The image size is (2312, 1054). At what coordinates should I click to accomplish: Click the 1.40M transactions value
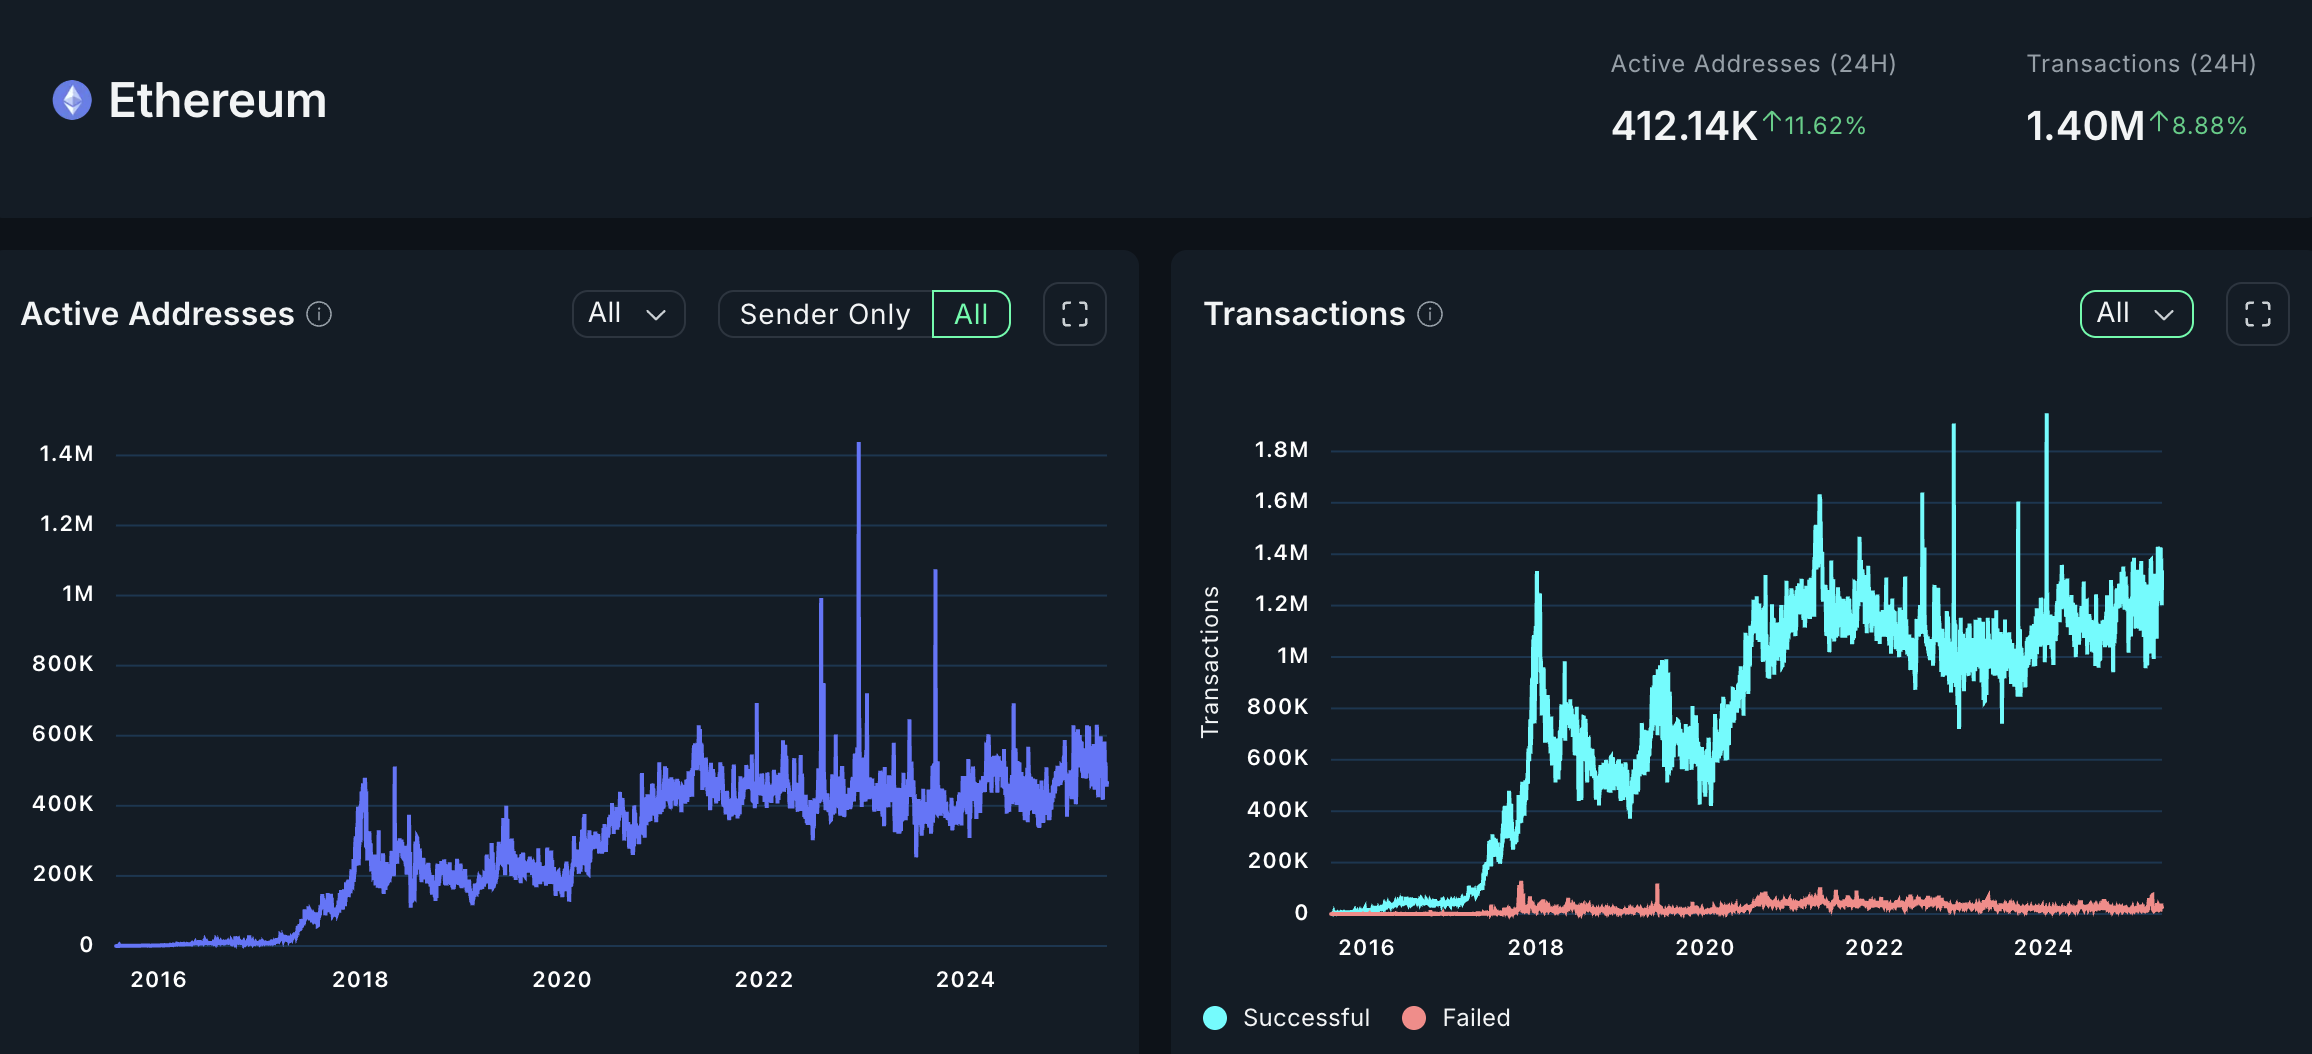tap(2085, 126)
